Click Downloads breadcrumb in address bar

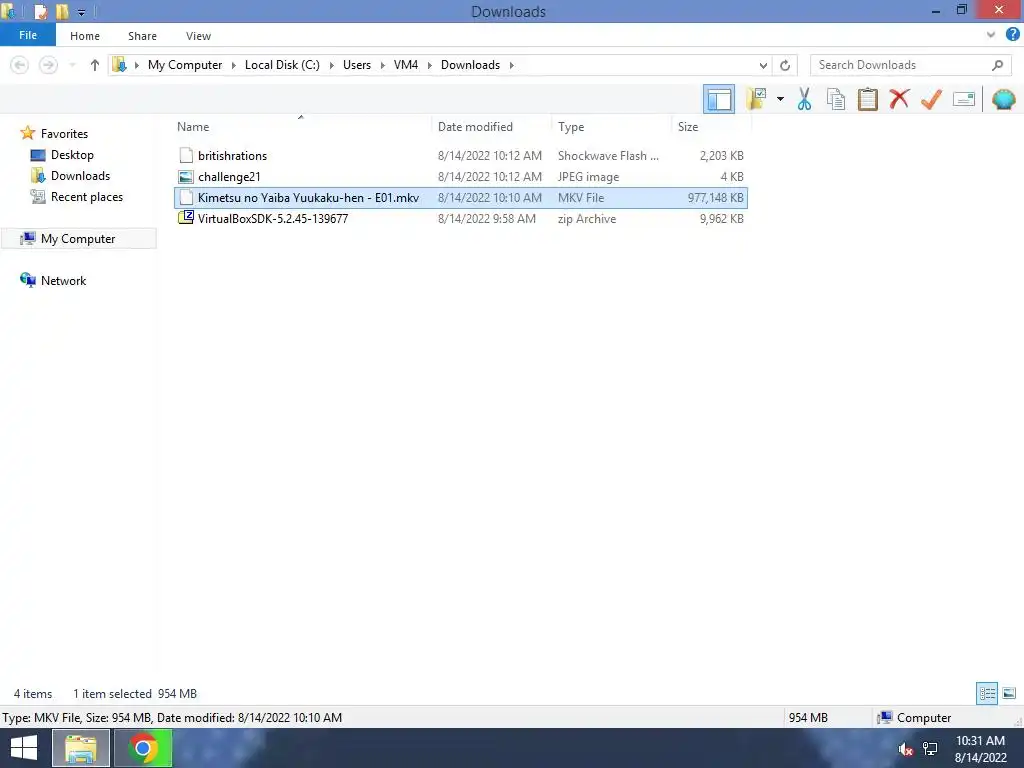470,65
